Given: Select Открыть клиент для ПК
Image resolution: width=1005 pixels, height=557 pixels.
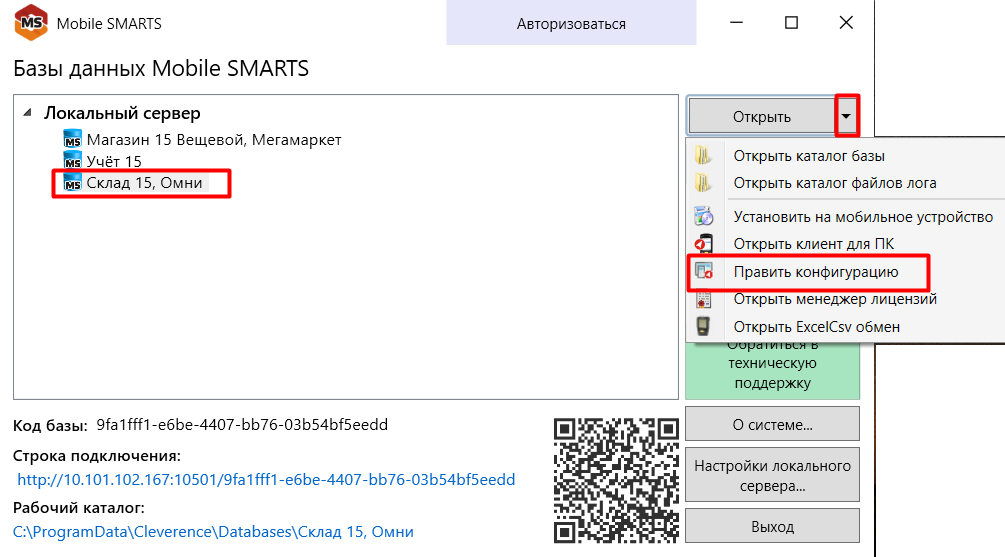Looking at the screenshot, I should tap(813, 244).
